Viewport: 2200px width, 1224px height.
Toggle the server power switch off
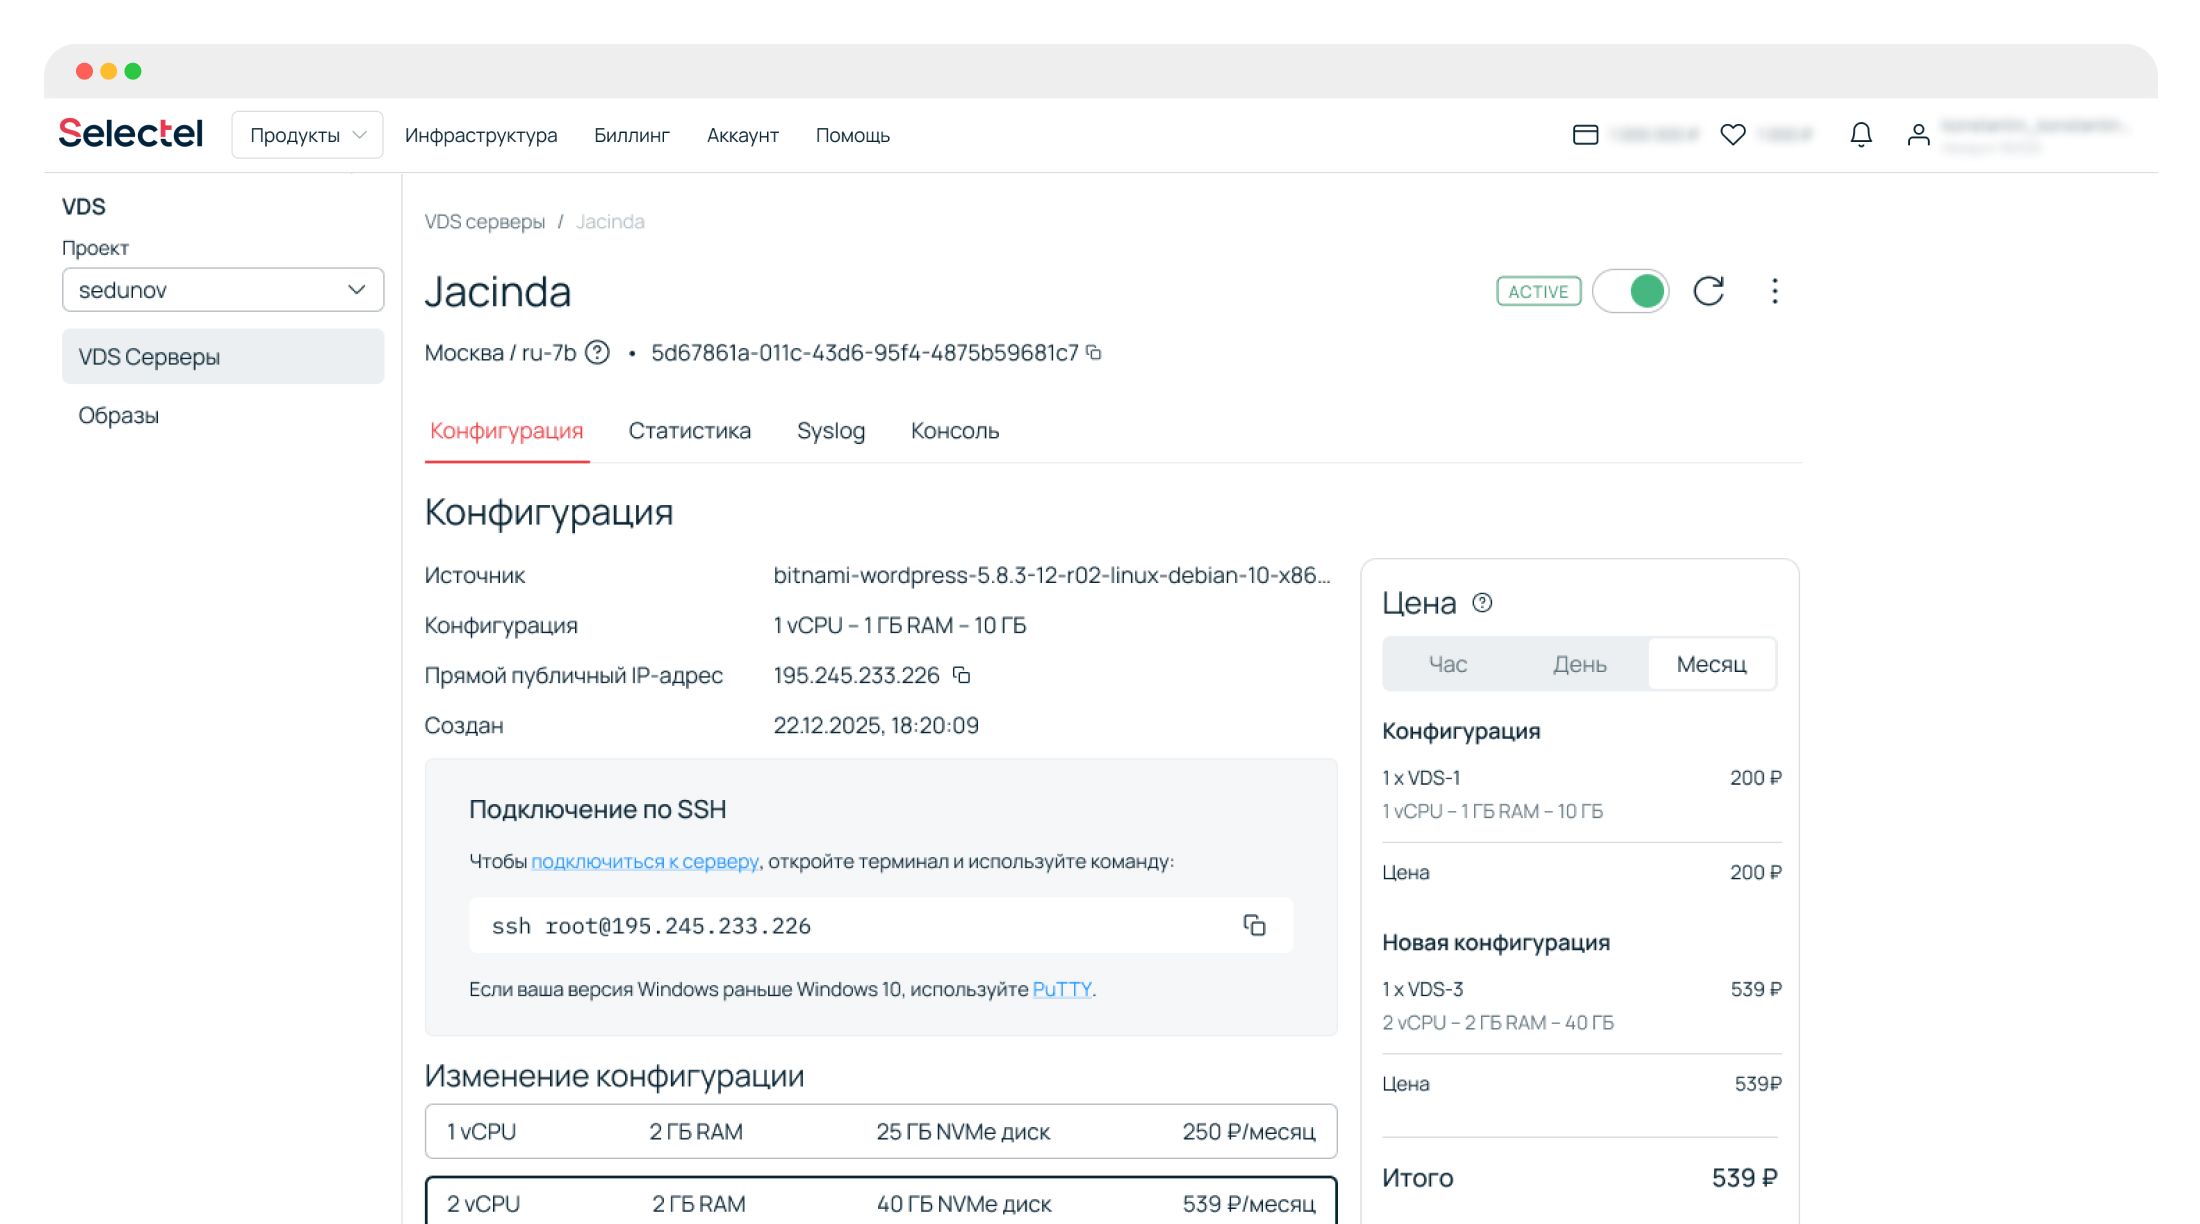click(x=1630, y=291)
